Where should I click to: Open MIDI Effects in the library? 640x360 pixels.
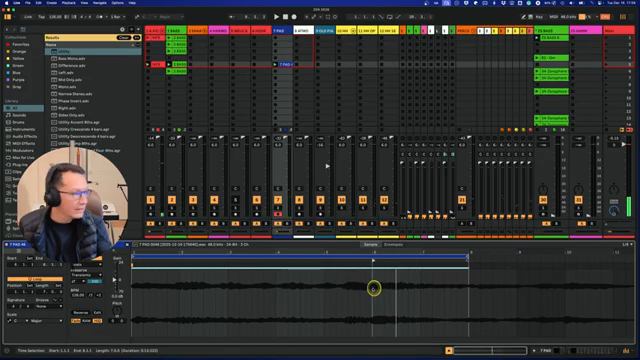point(24,143)
